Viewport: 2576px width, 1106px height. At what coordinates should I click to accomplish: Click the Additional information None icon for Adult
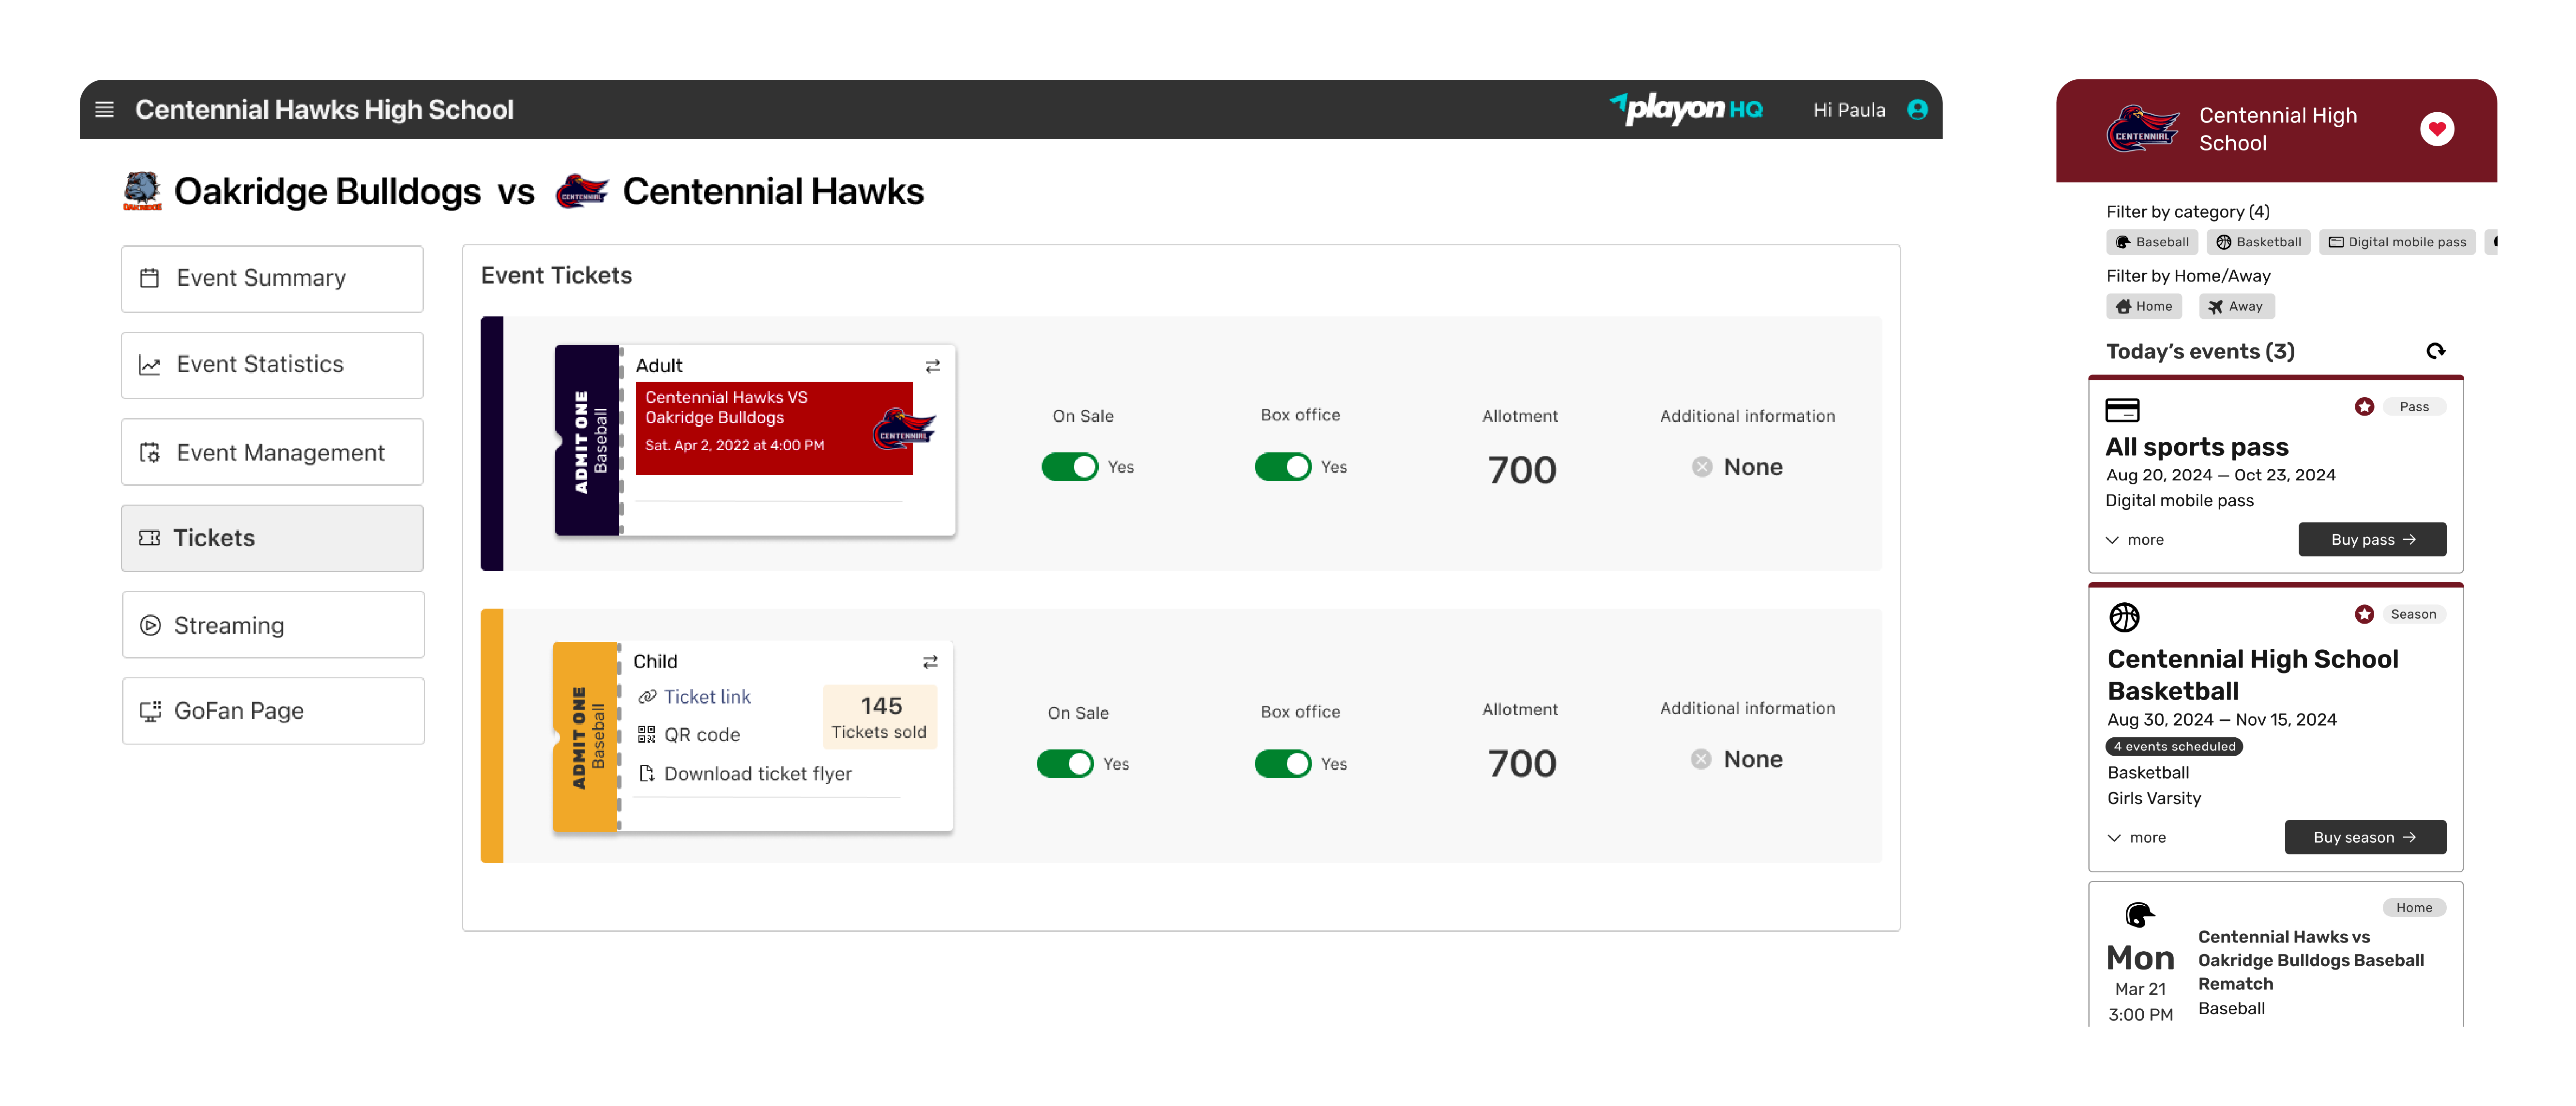1702,467
